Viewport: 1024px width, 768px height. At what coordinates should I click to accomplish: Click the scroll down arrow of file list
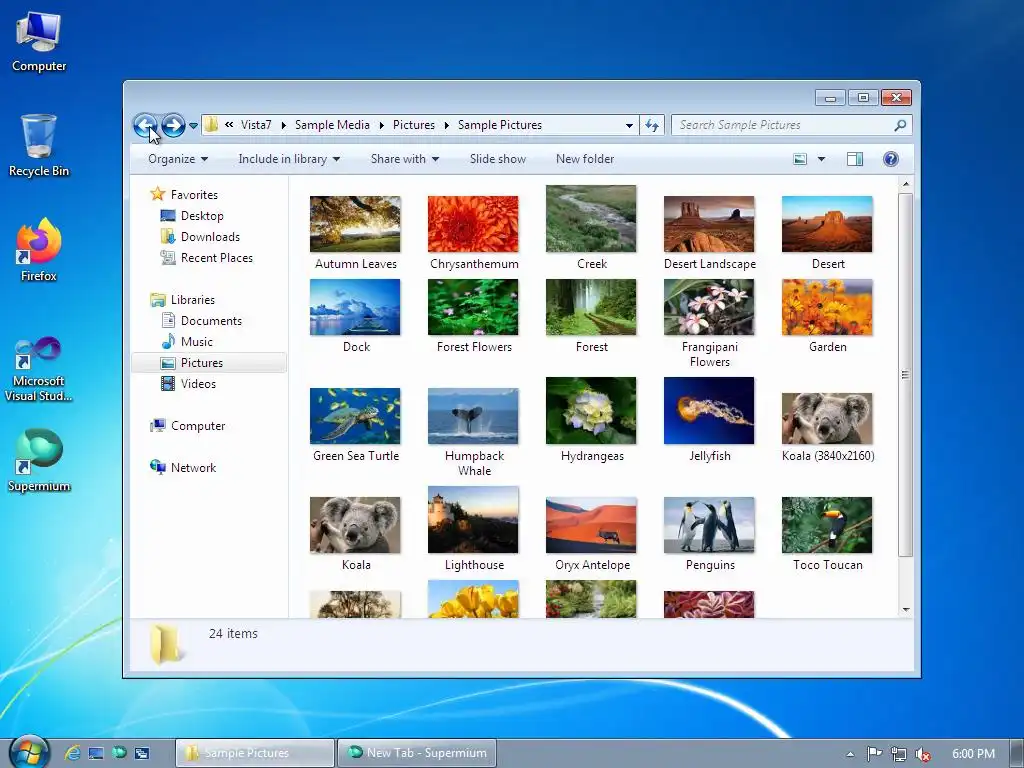[x=906, y=609]
